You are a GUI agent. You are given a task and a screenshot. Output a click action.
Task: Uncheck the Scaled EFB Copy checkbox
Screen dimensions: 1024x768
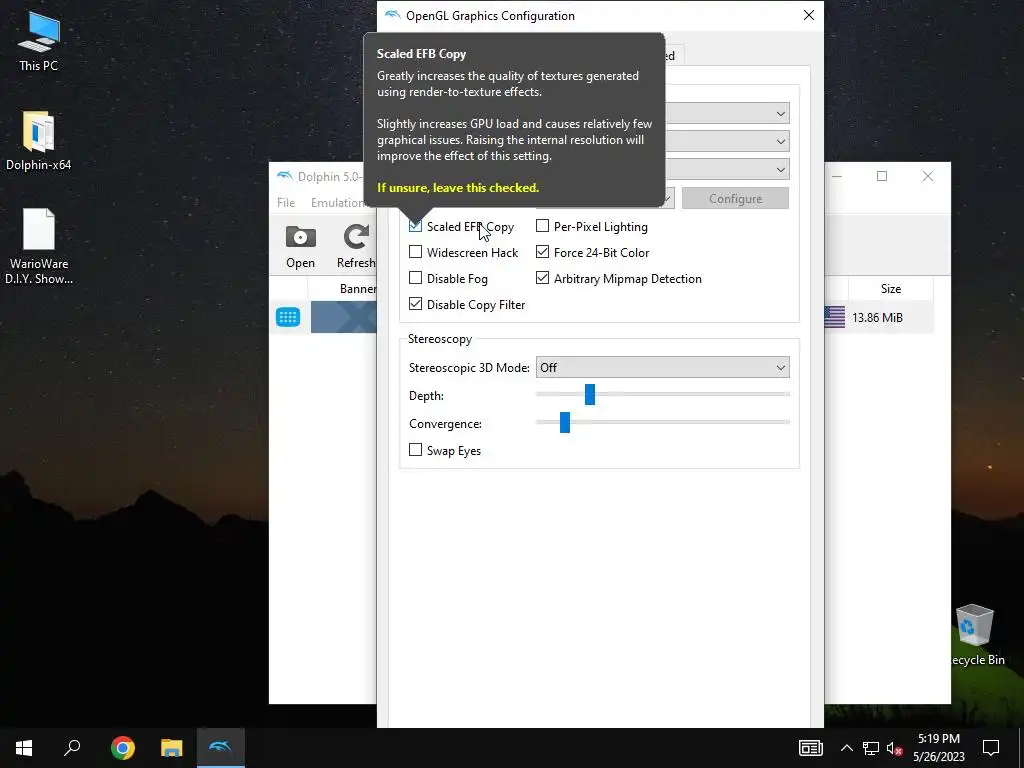coord(415,226)
